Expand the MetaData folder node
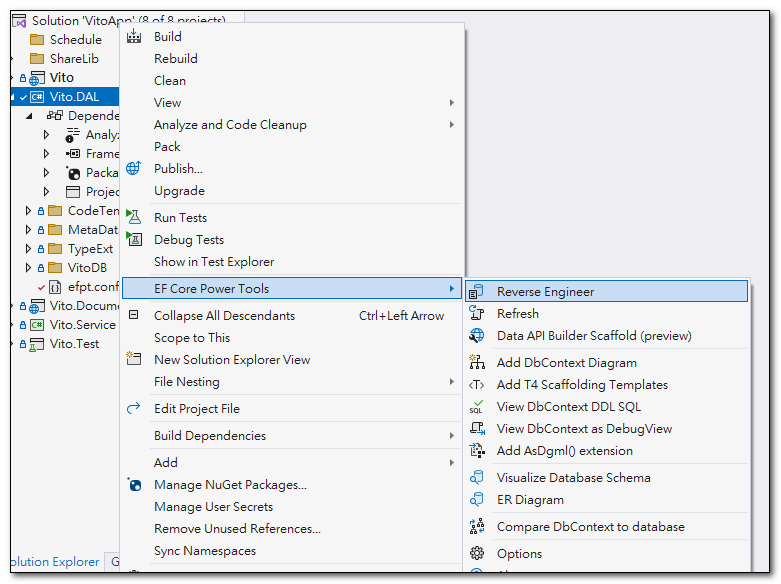Viewport: 781px width, 584px height. 28,230
